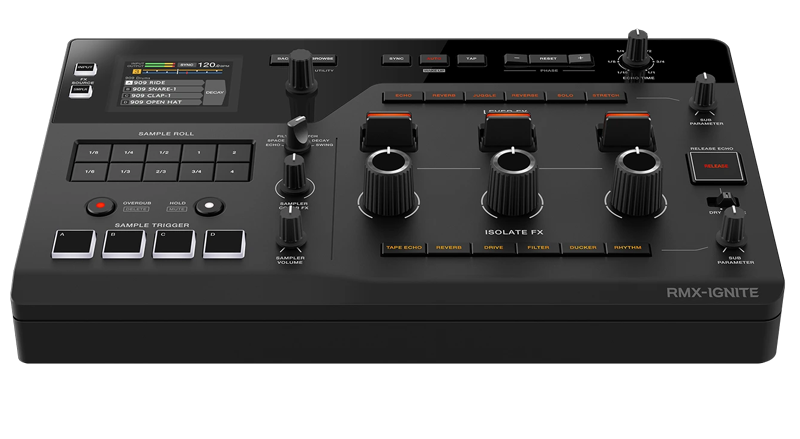800x439 pixels.
Task: Click the white-dot HOLD button
Action: (x=210, y=206)
